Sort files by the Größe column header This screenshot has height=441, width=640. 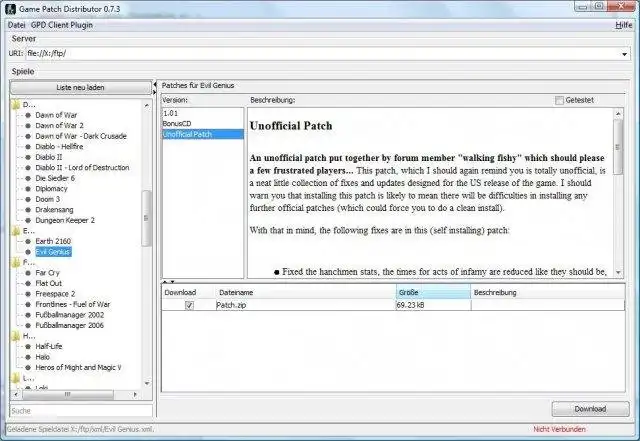[x=433, y=292]
